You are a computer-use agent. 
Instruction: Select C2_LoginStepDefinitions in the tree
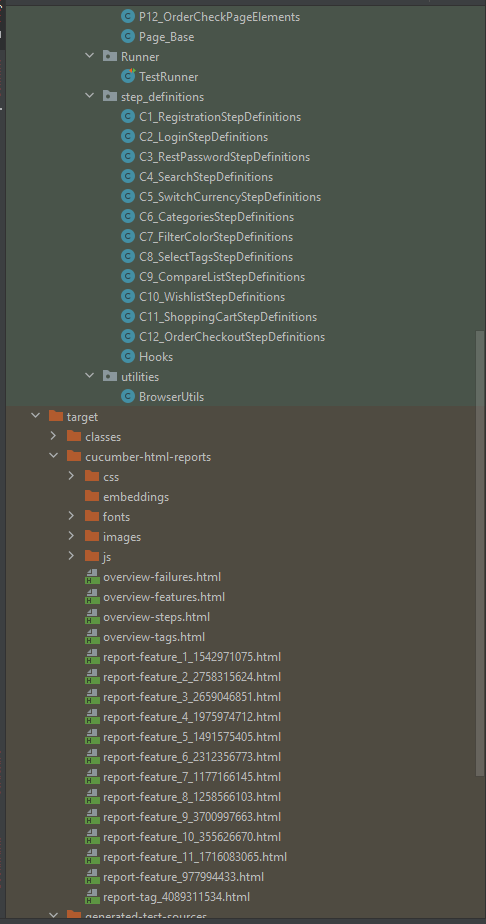203,137
